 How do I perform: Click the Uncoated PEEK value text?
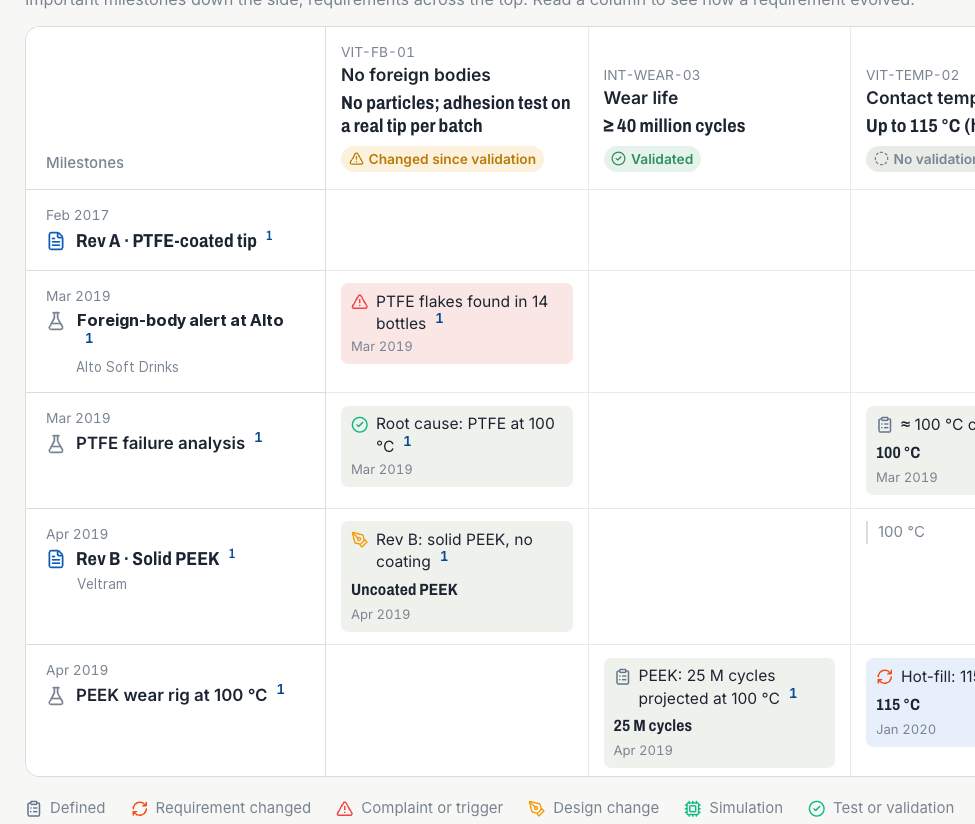coord(404,590)
